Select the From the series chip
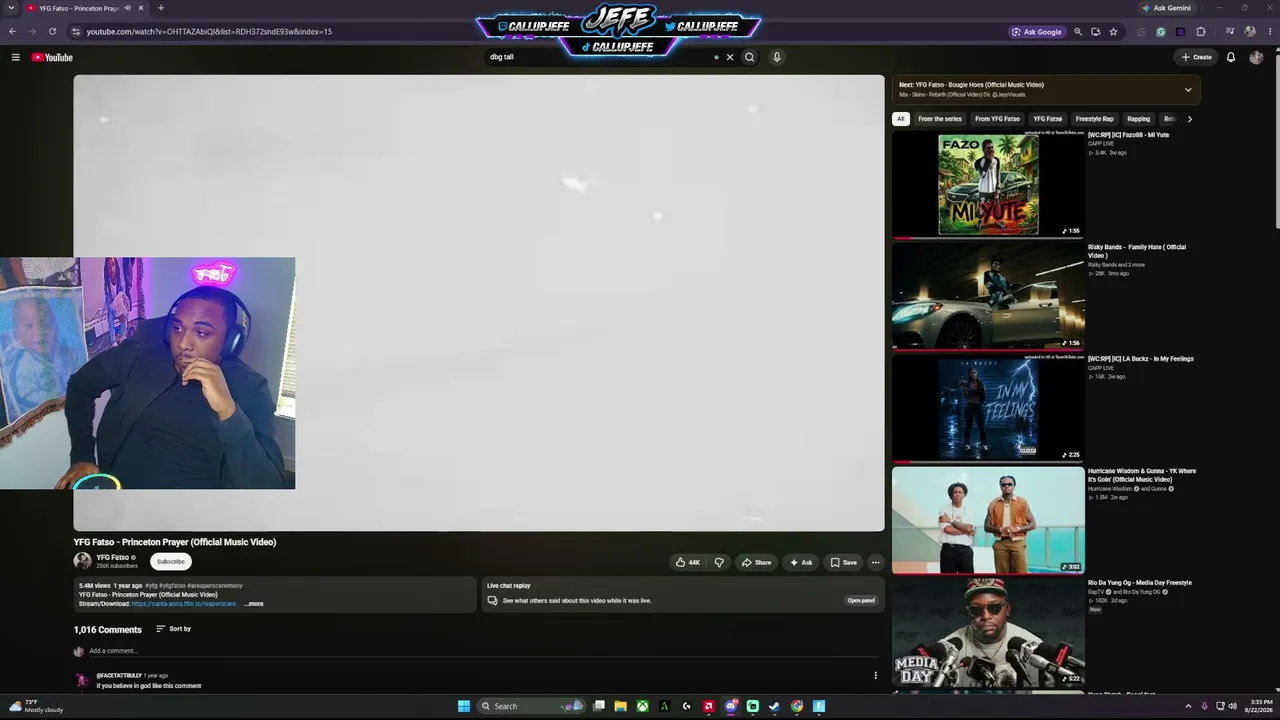 [939, 119]
